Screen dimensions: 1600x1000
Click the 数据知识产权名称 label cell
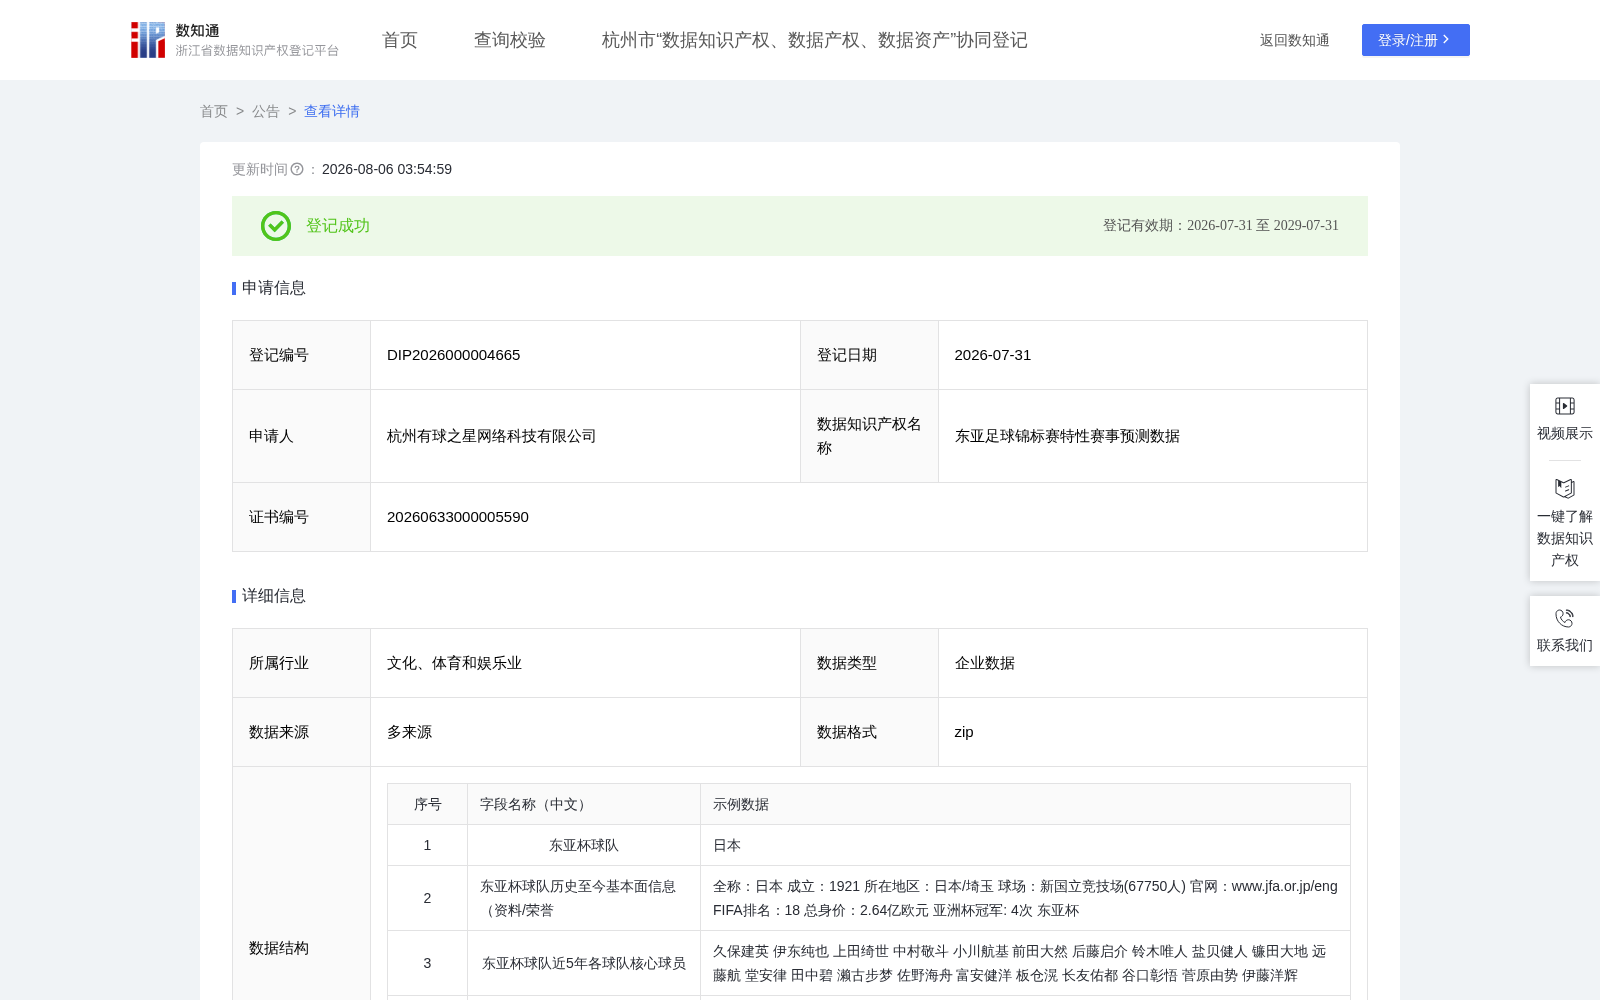coord(869,436)
